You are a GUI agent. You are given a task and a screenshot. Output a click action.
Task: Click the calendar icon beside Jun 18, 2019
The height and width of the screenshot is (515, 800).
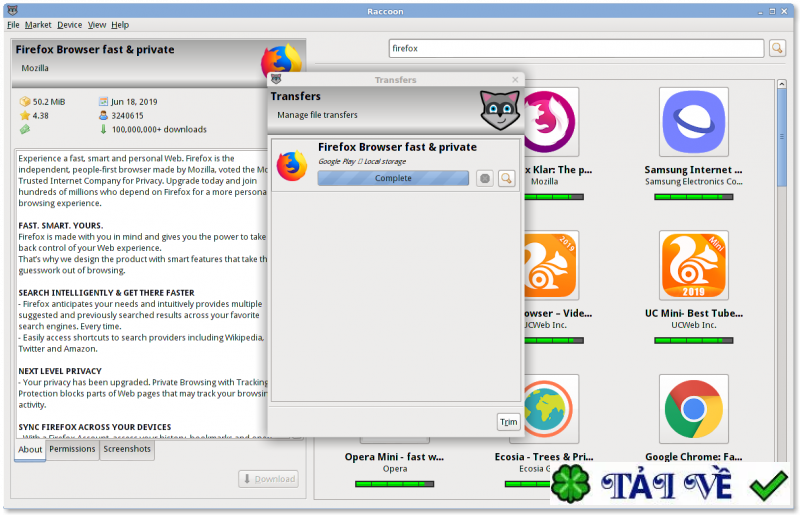click(104, 102)
